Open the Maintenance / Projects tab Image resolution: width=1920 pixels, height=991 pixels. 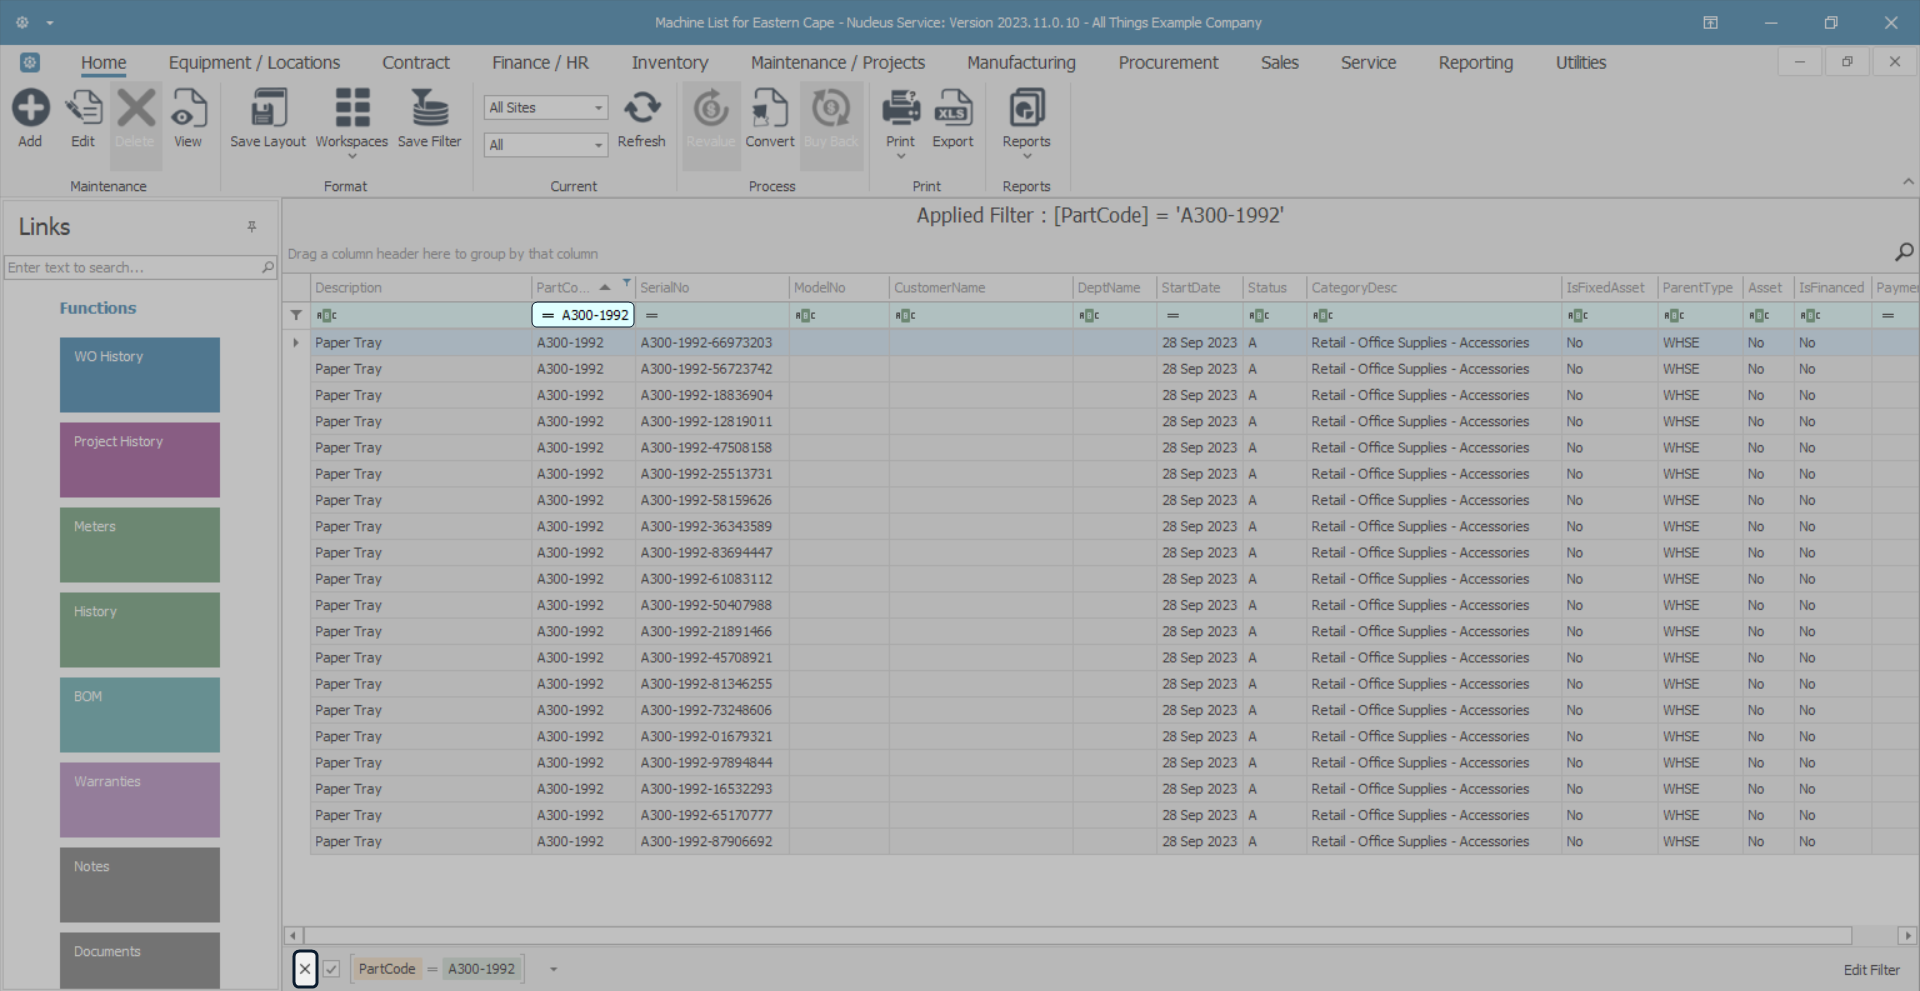click(838, 63)
